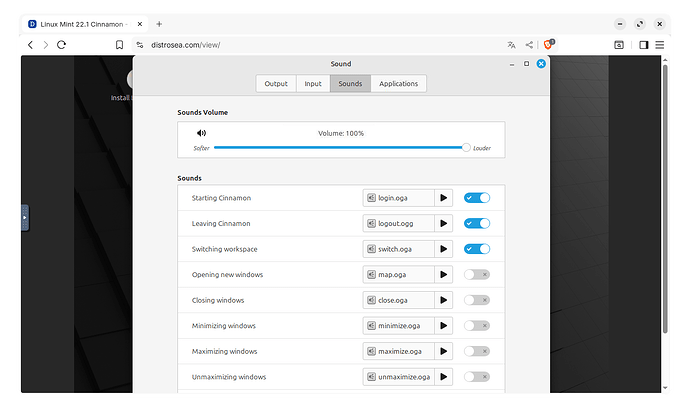The width and height of the screenshot is (690, 419).
Task: Open the browser translate icon
Action: [512, 45]
